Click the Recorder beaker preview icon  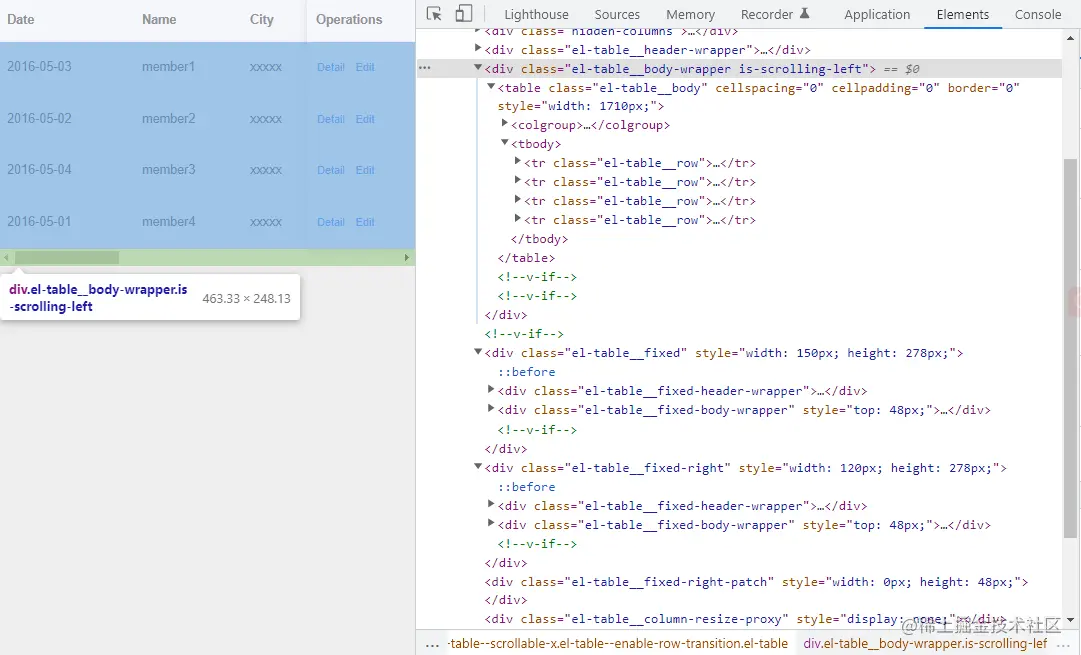(805, 13)
